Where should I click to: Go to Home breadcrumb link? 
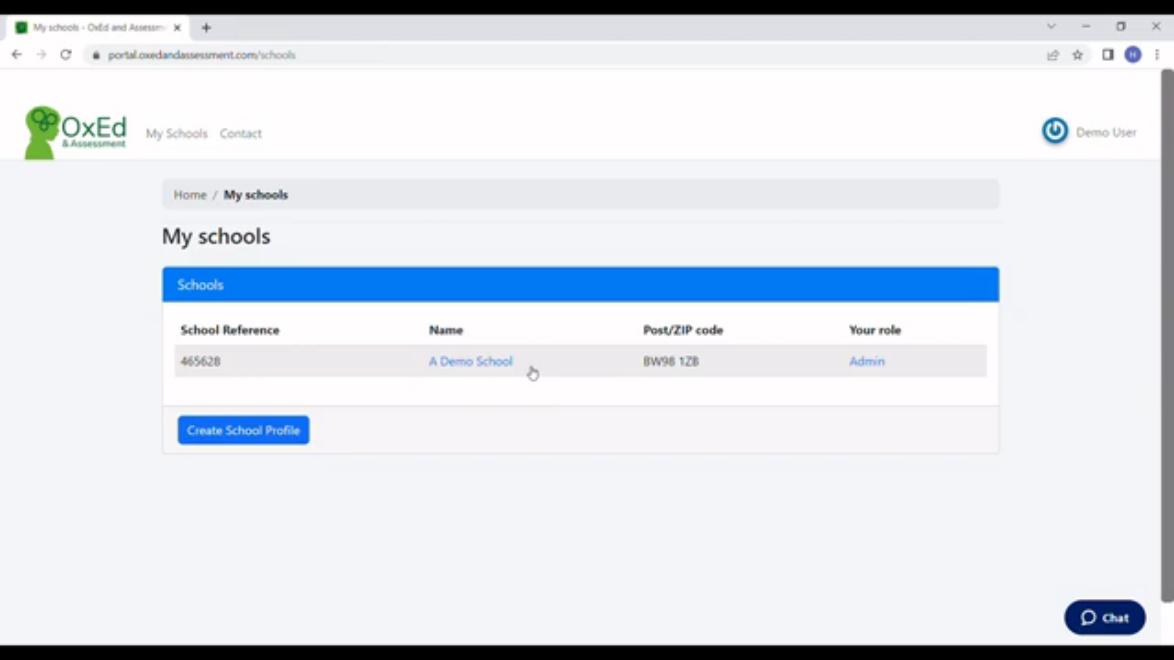coord(190,195)
